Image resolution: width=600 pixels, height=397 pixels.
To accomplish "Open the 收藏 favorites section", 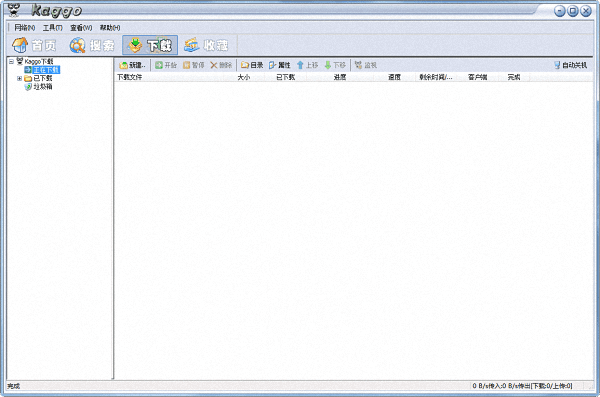I will point(206,45).
